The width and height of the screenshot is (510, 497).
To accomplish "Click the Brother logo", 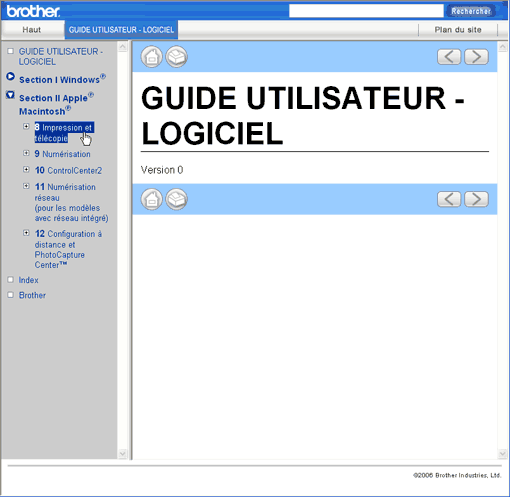I will tap(33, 11).
